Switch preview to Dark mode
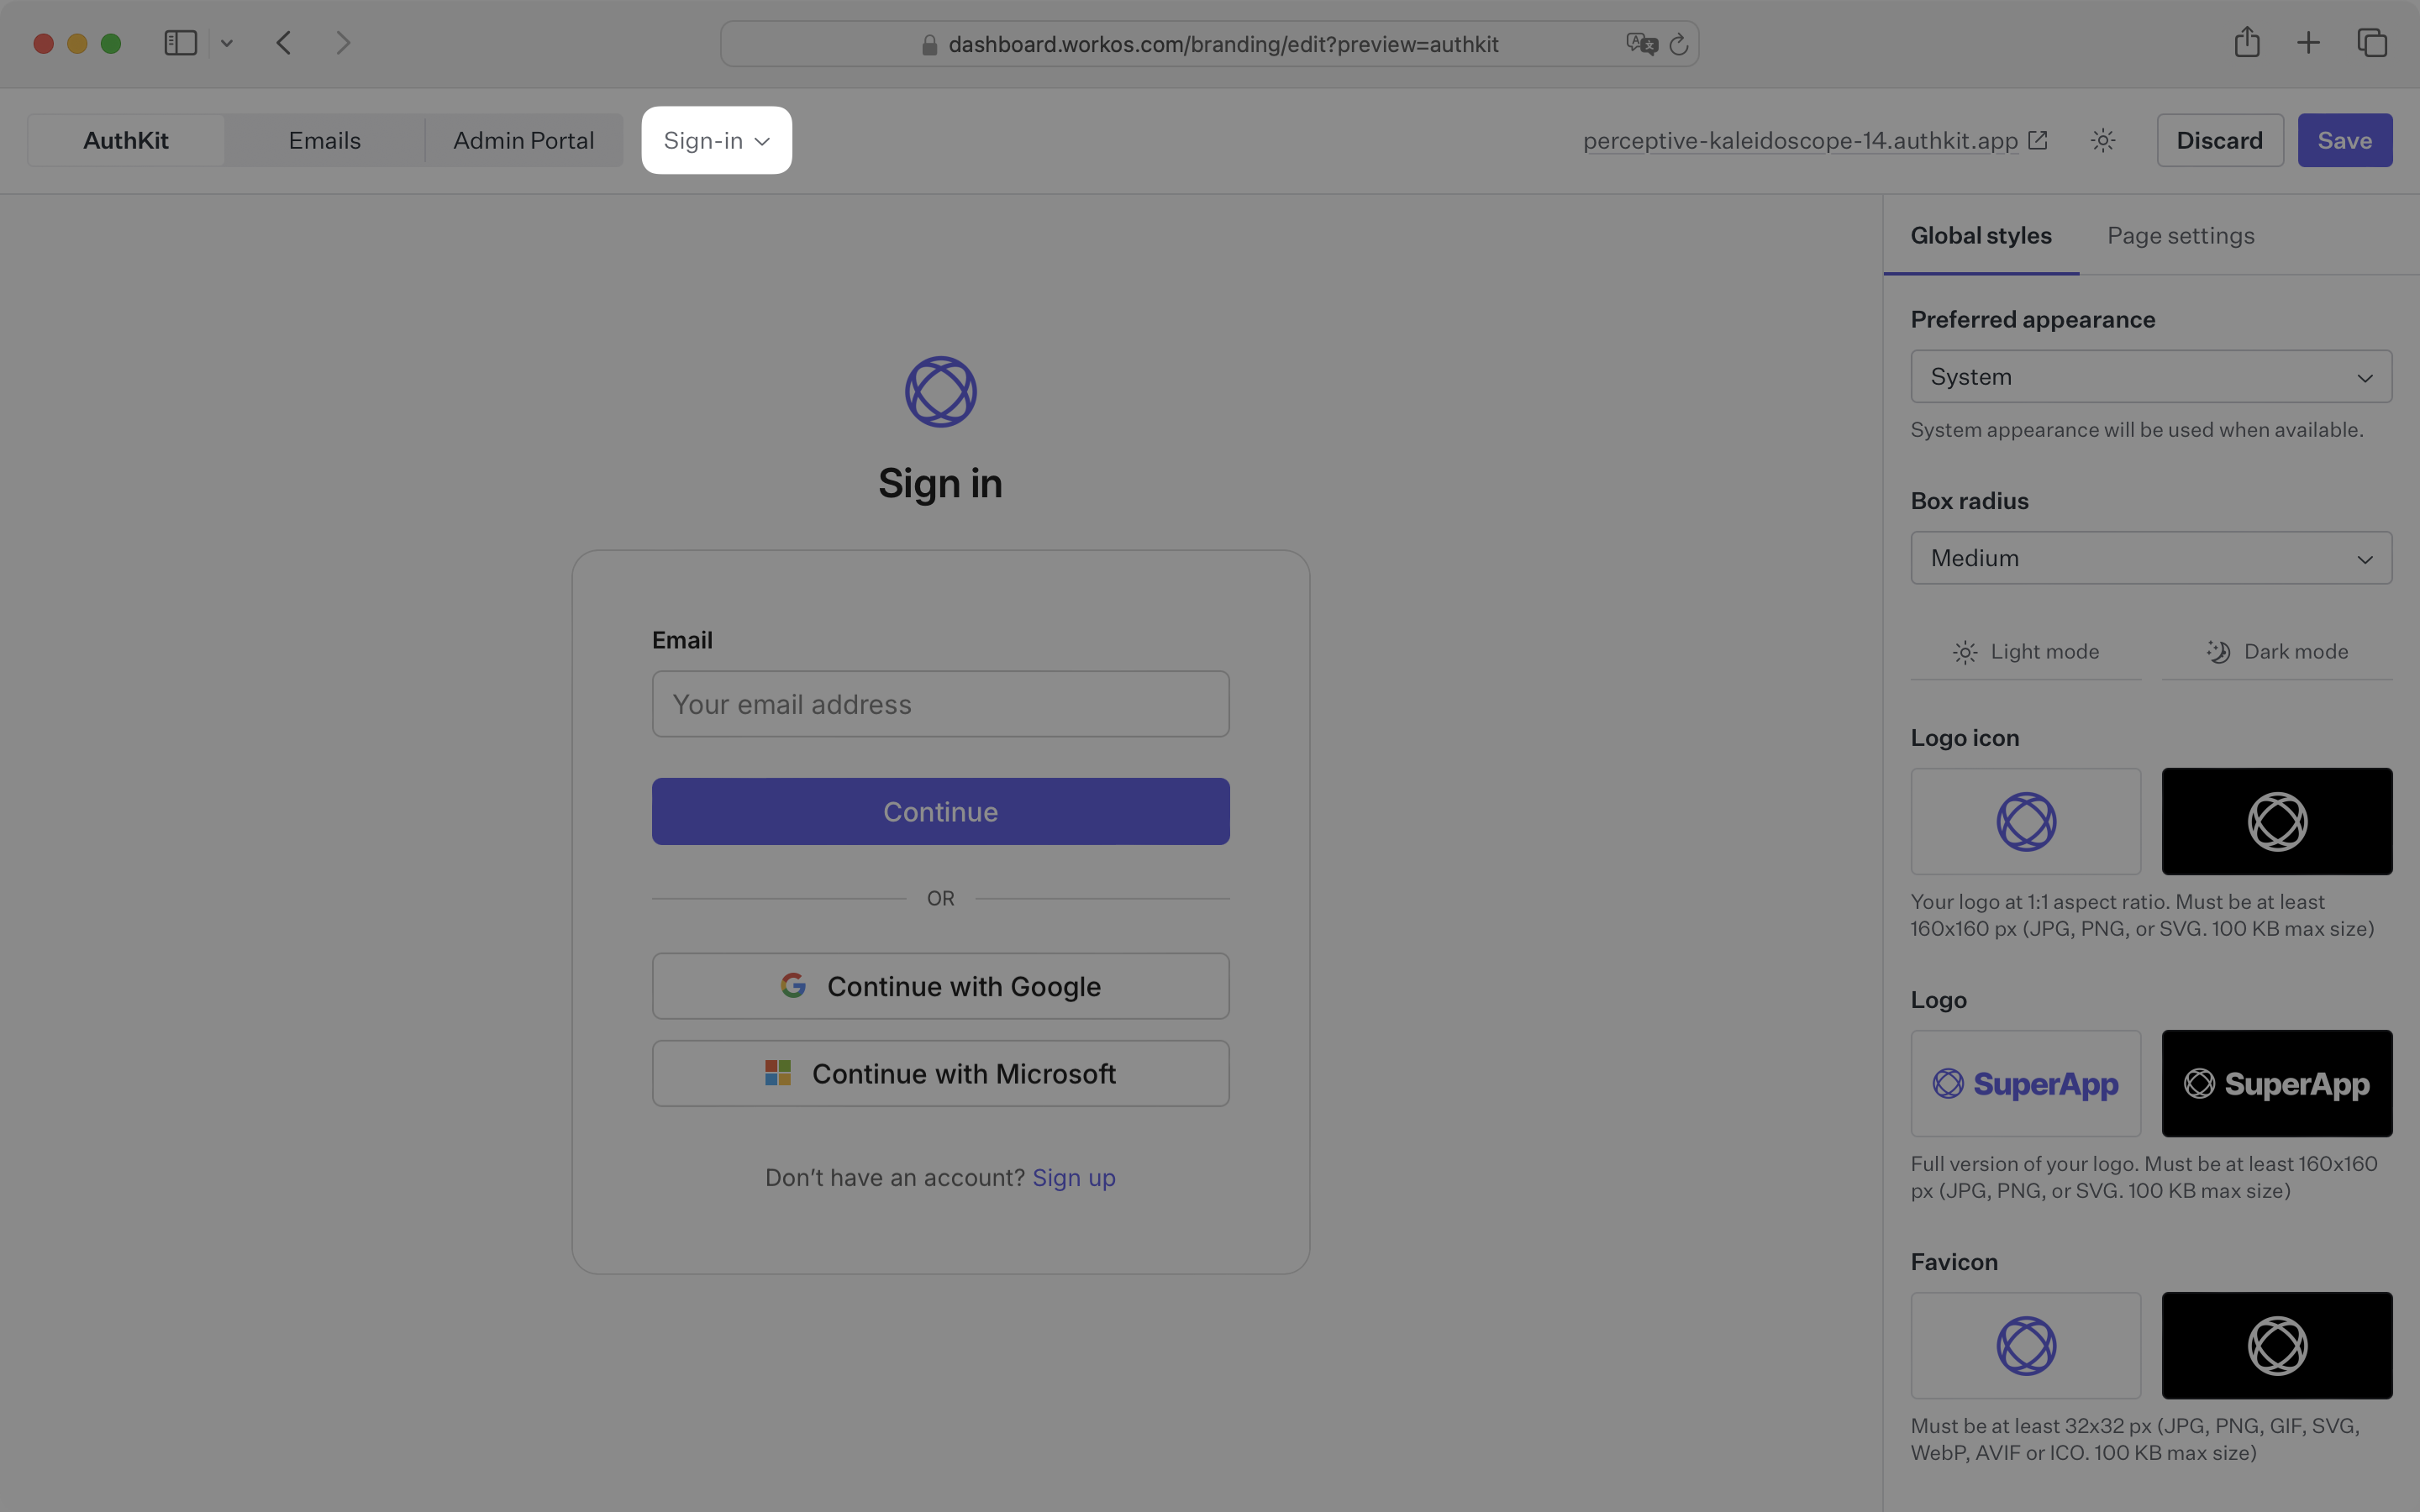The image size is (2420, 1512). pos(2277,651)
